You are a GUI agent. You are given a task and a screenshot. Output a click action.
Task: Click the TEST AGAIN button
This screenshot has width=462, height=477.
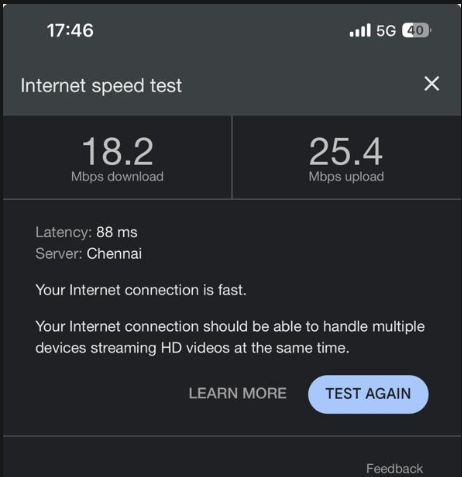coord(368,394)
